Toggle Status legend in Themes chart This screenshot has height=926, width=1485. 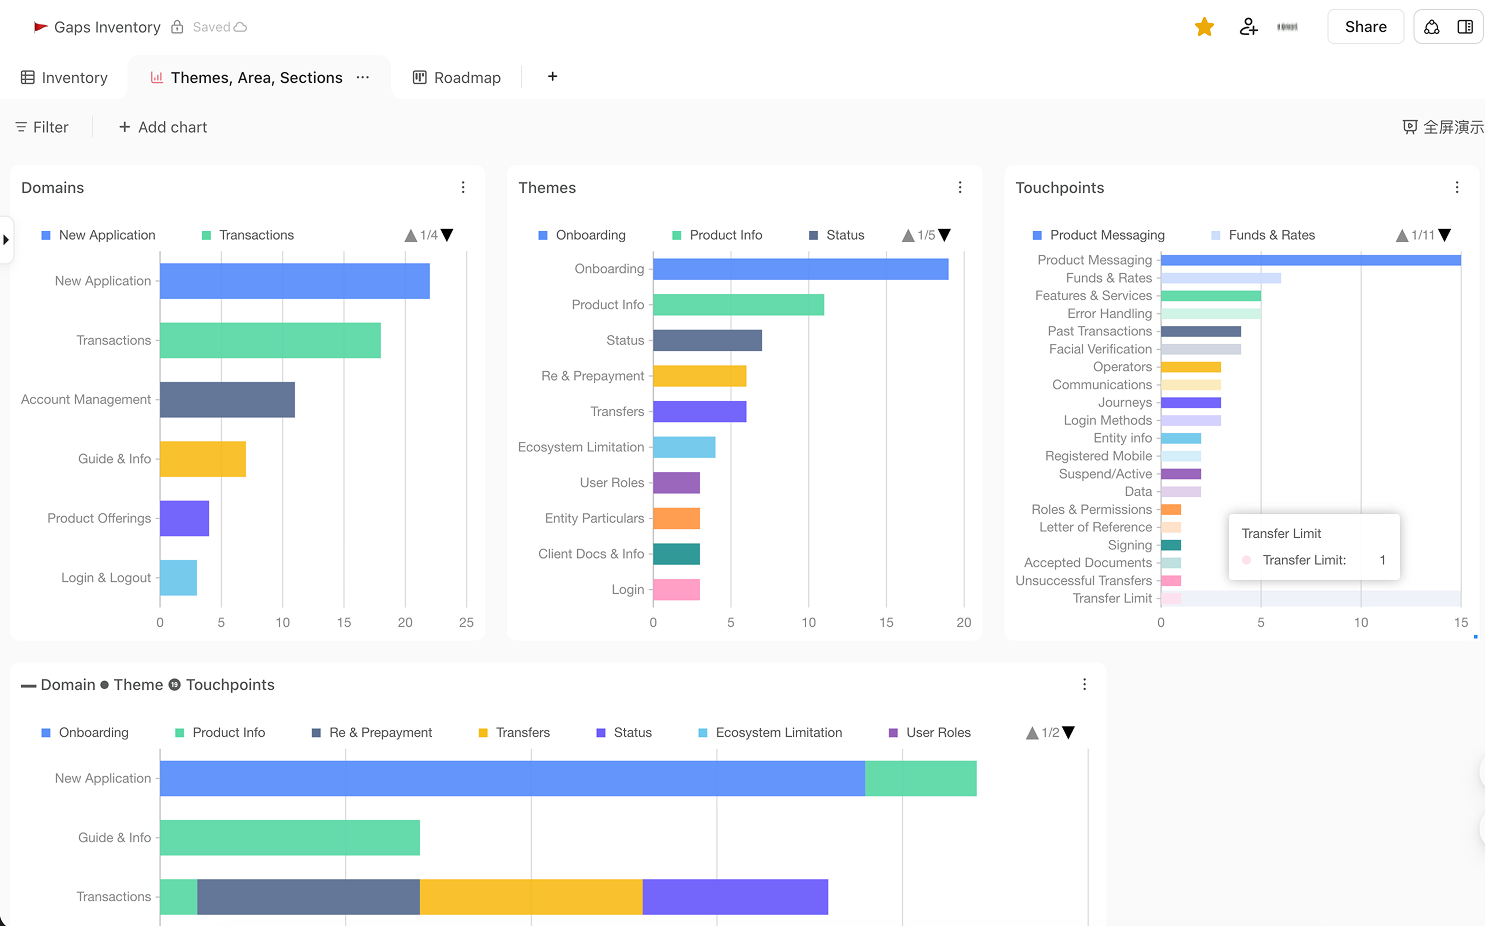click(x=836, y=235)
